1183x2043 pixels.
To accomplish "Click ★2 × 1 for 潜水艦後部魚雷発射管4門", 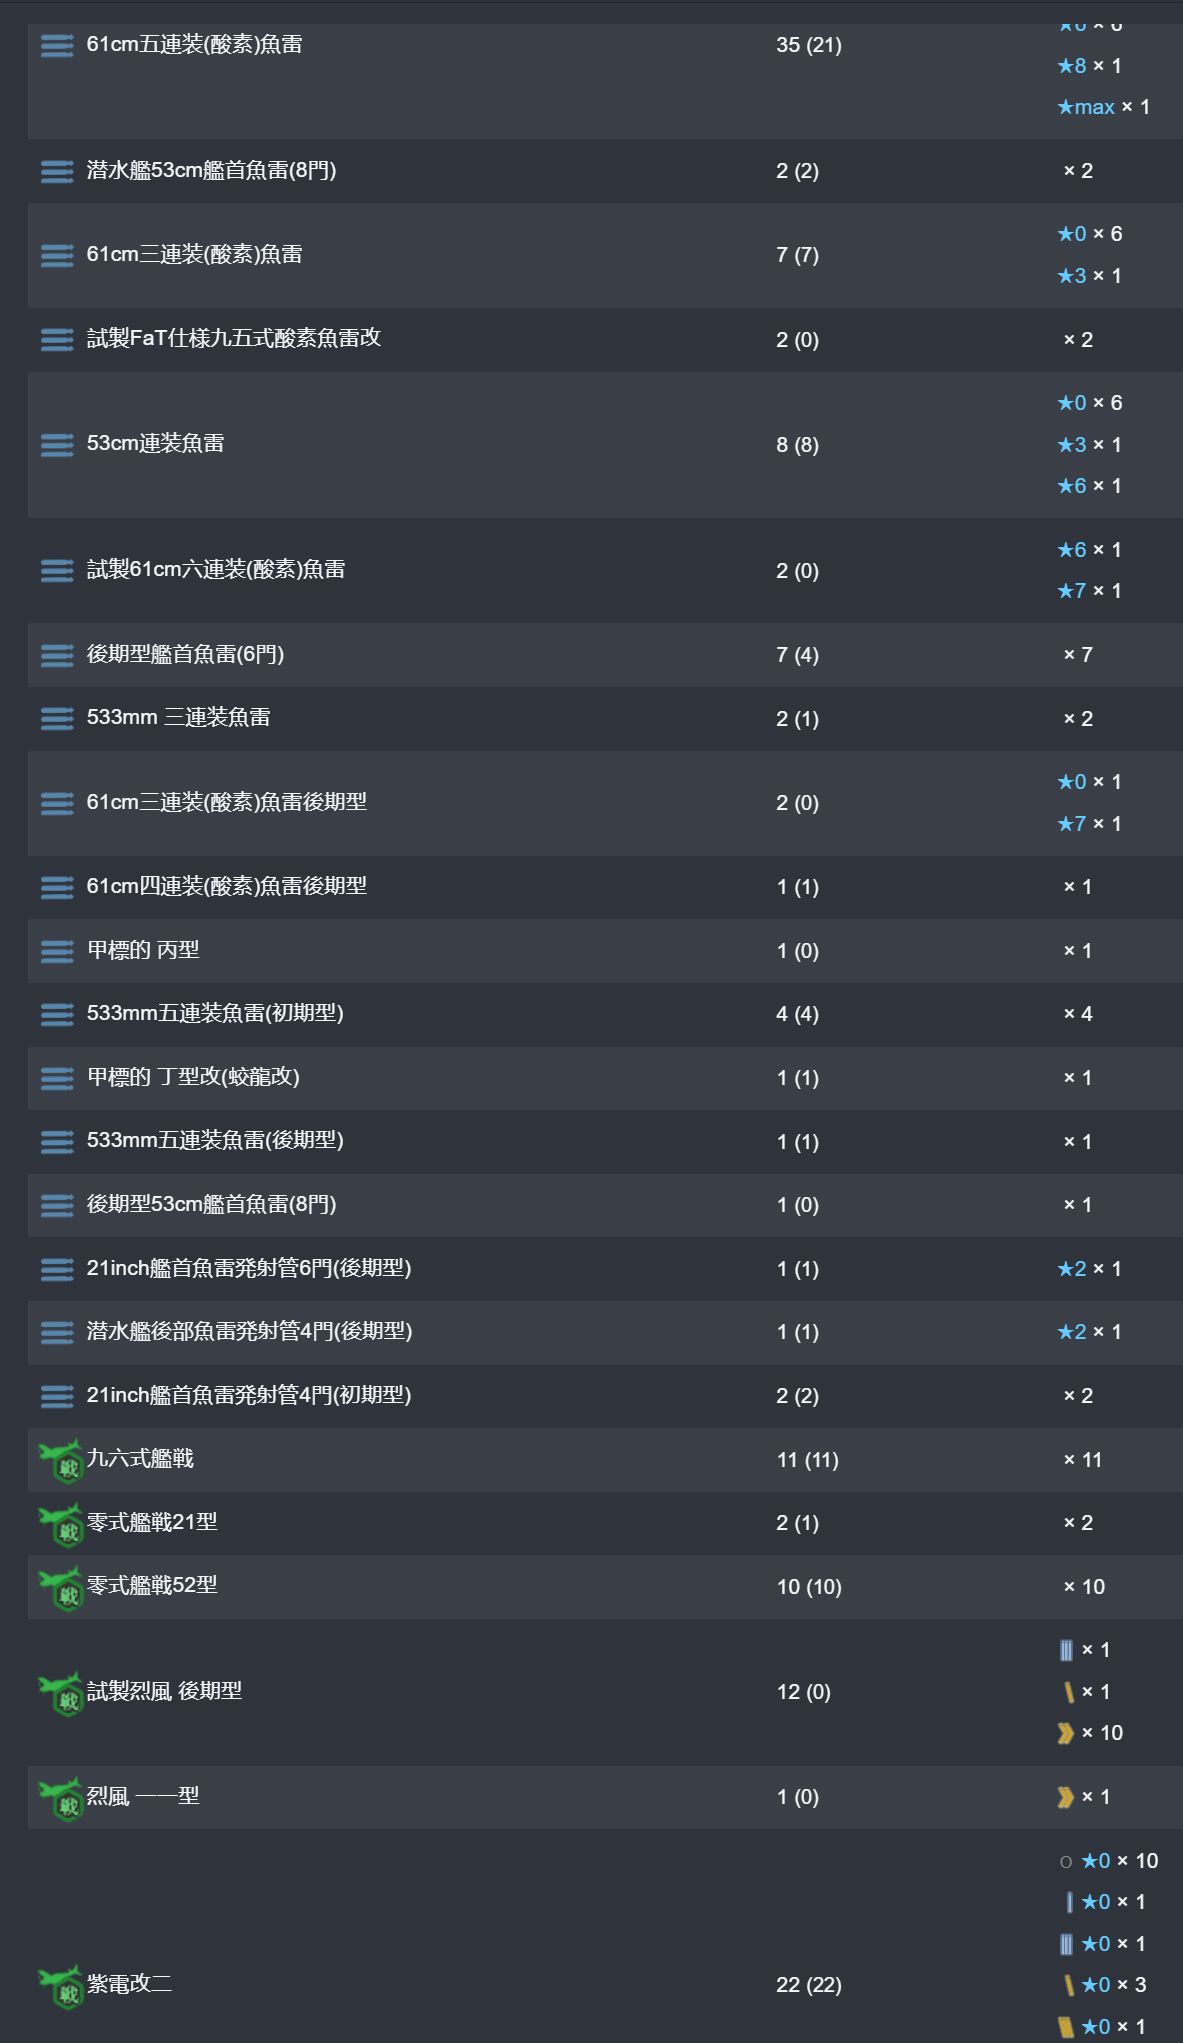I will (1089, 1332).
